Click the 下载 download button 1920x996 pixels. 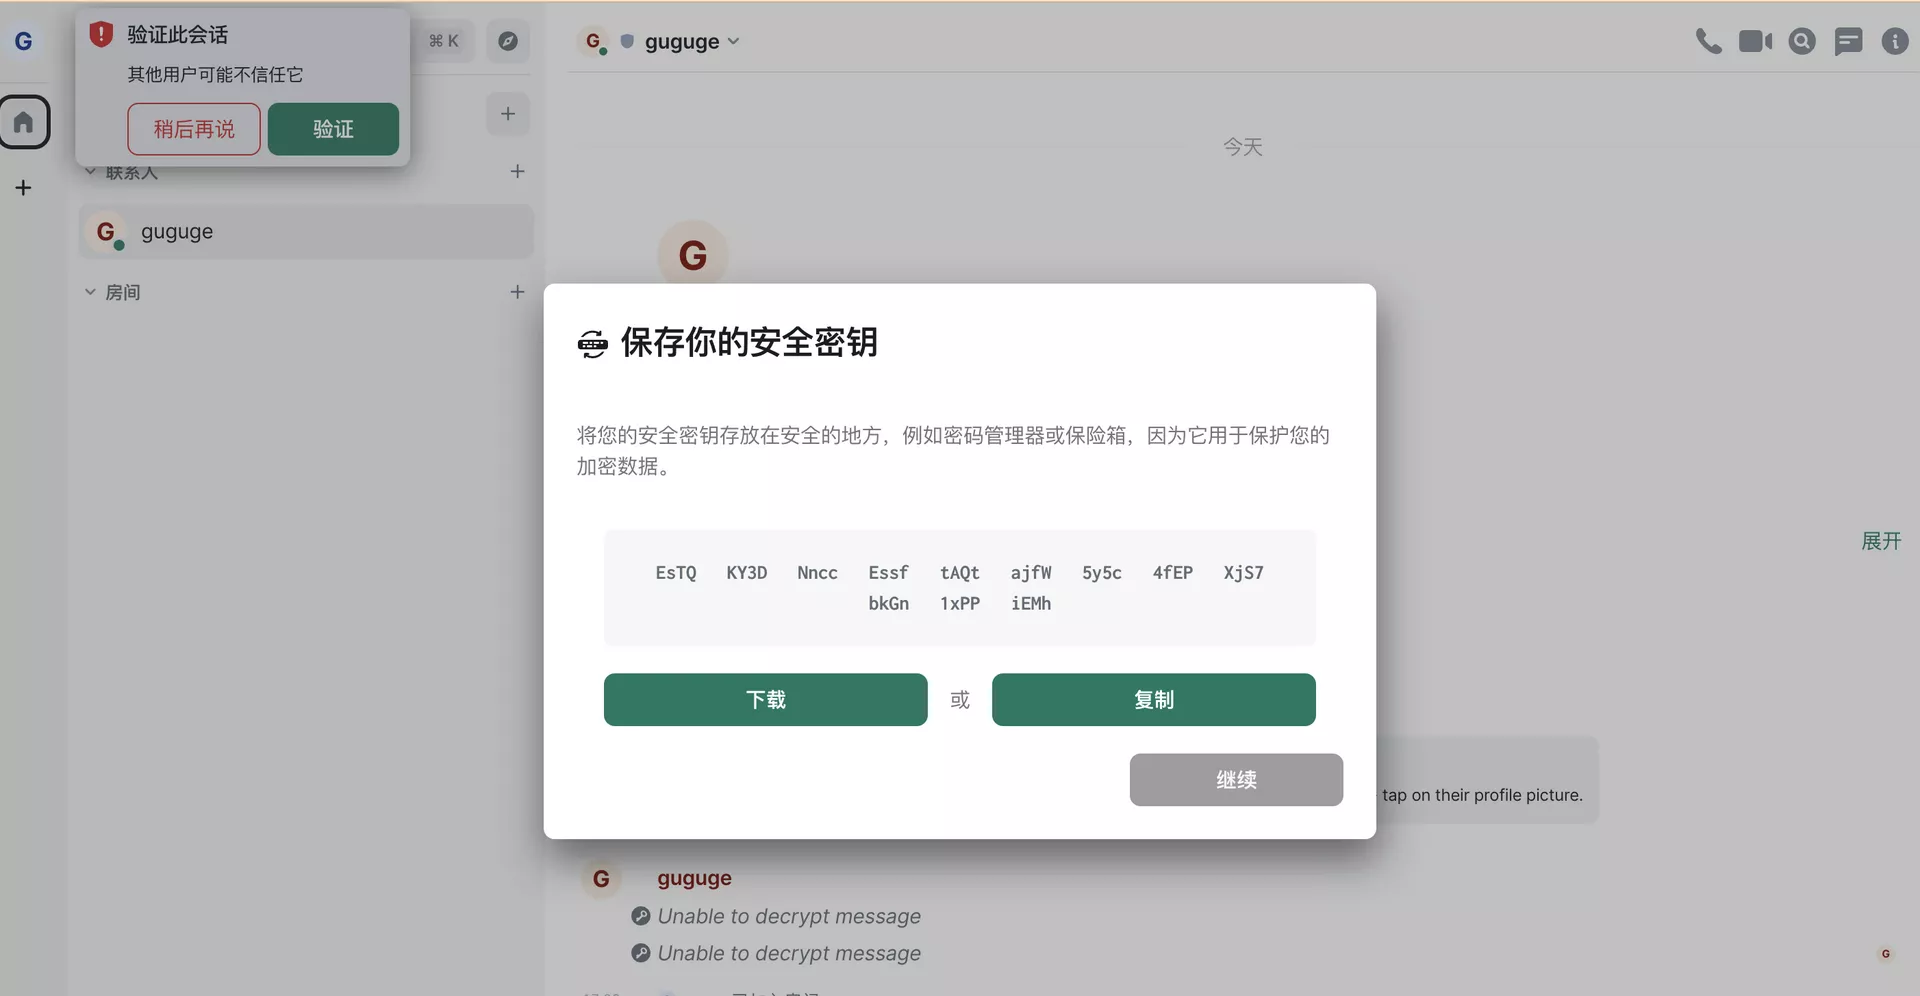click(x=765, y=700)
